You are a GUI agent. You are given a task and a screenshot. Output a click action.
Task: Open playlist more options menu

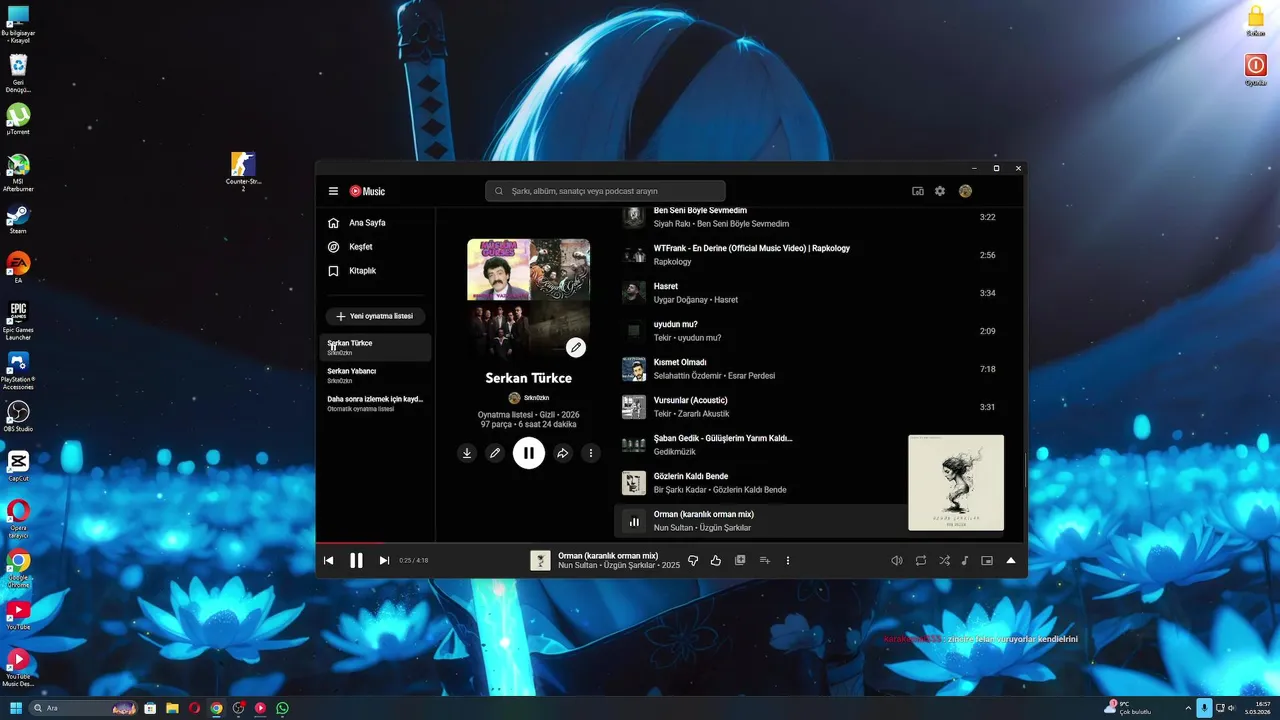click(x=590, y=453)
